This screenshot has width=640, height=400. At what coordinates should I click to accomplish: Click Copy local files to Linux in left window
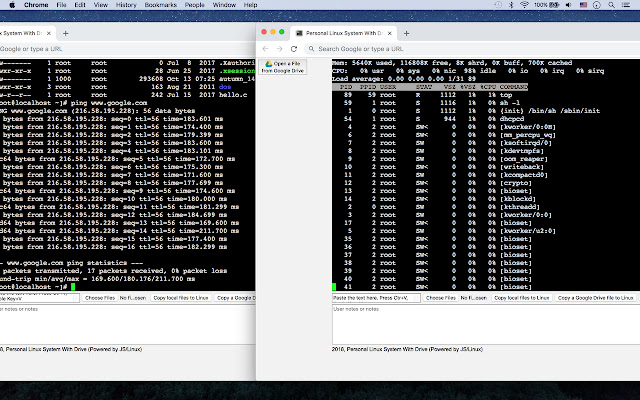coord(181,298)
